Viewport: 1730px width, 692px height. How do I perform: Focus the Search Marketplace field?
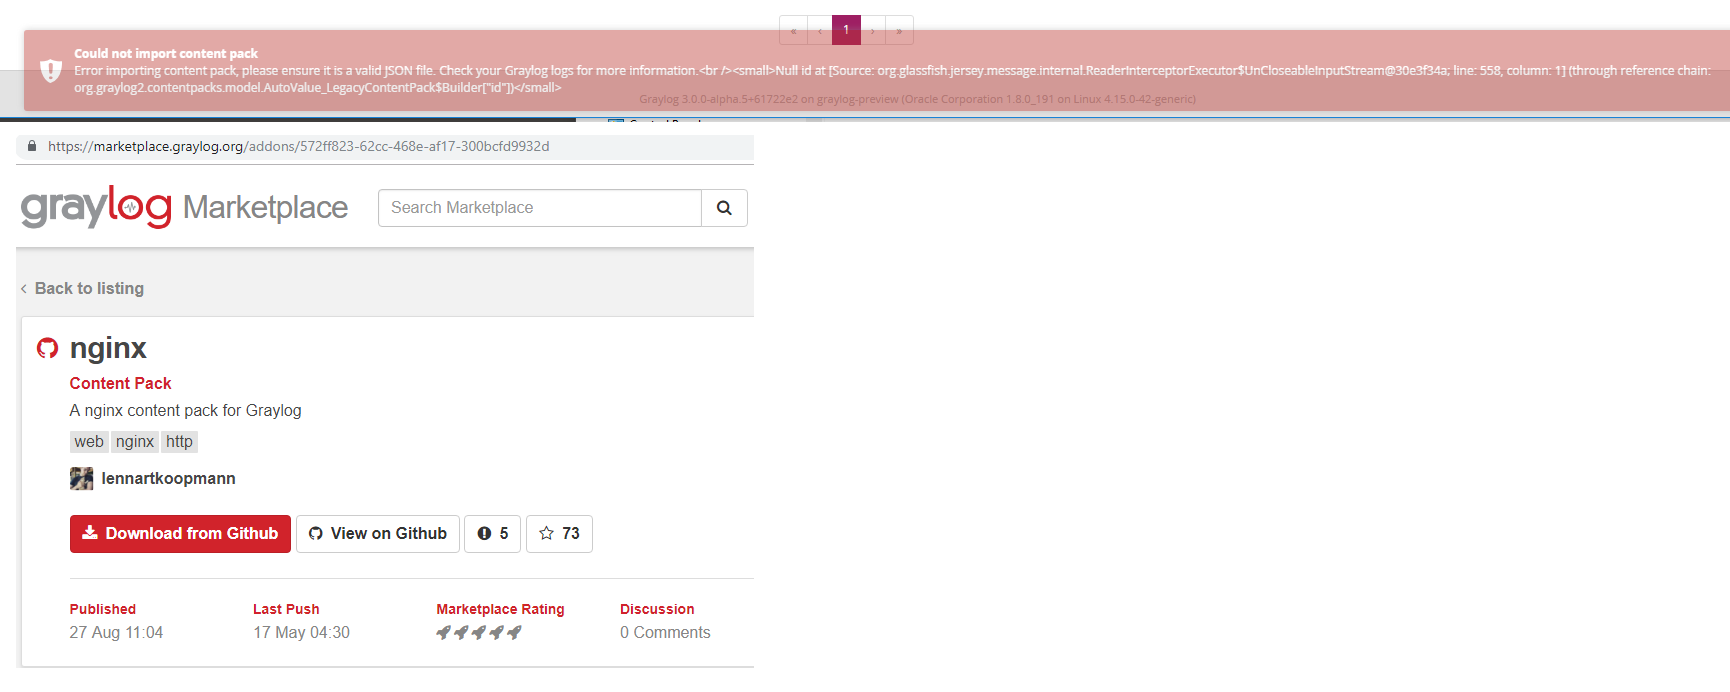click(x=540, y=208)
